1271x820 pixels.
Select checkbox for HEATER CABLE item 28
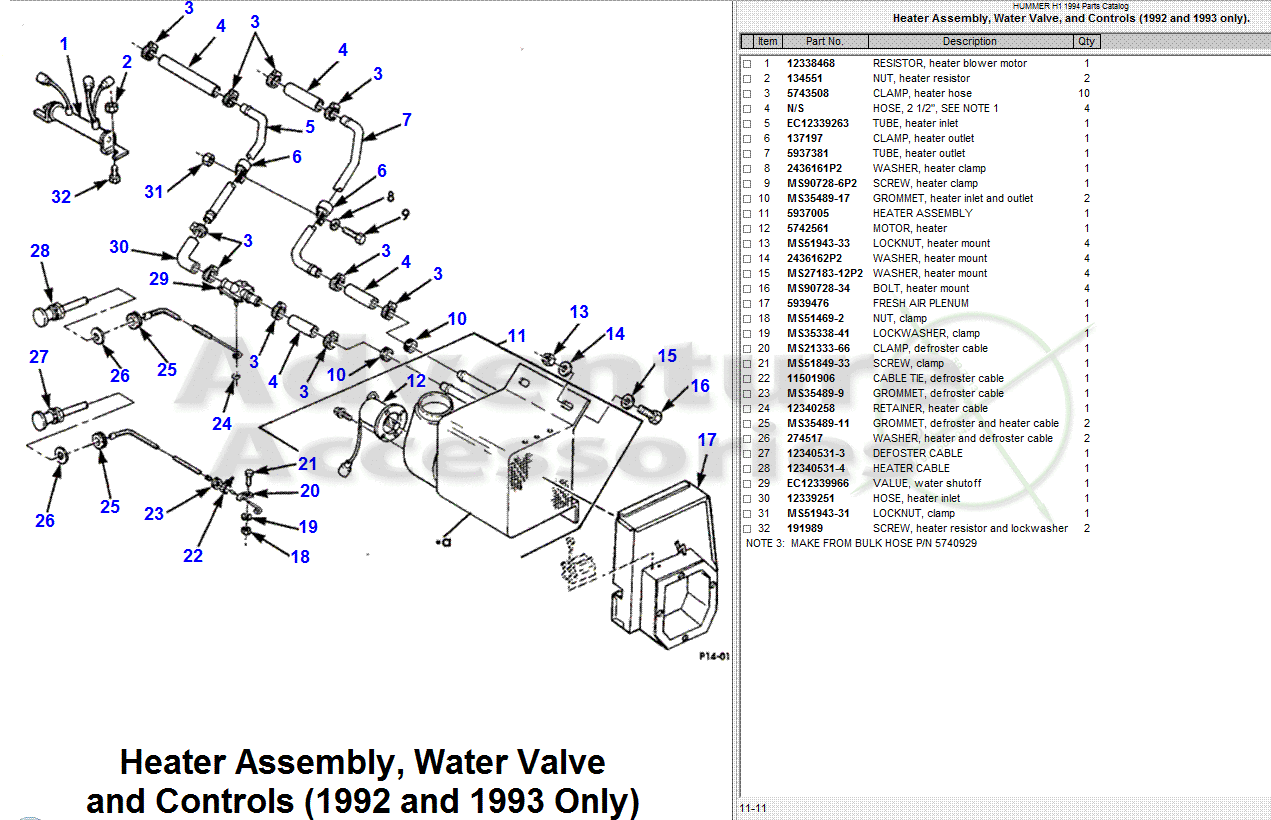coord(746,469)
